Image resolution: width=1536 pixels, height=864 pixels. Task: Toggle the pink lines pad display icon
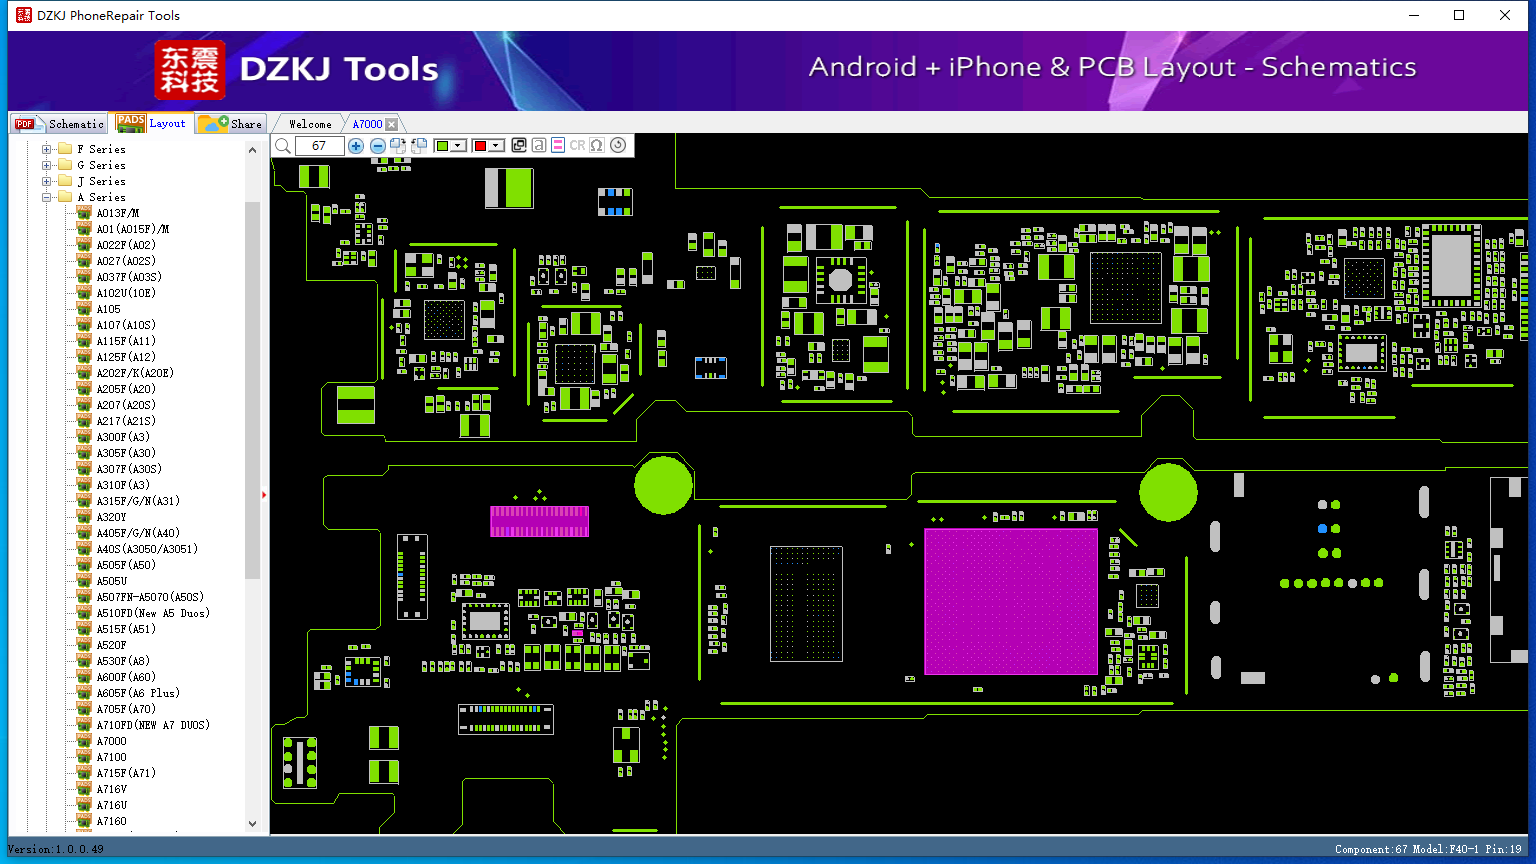[558, 146]
